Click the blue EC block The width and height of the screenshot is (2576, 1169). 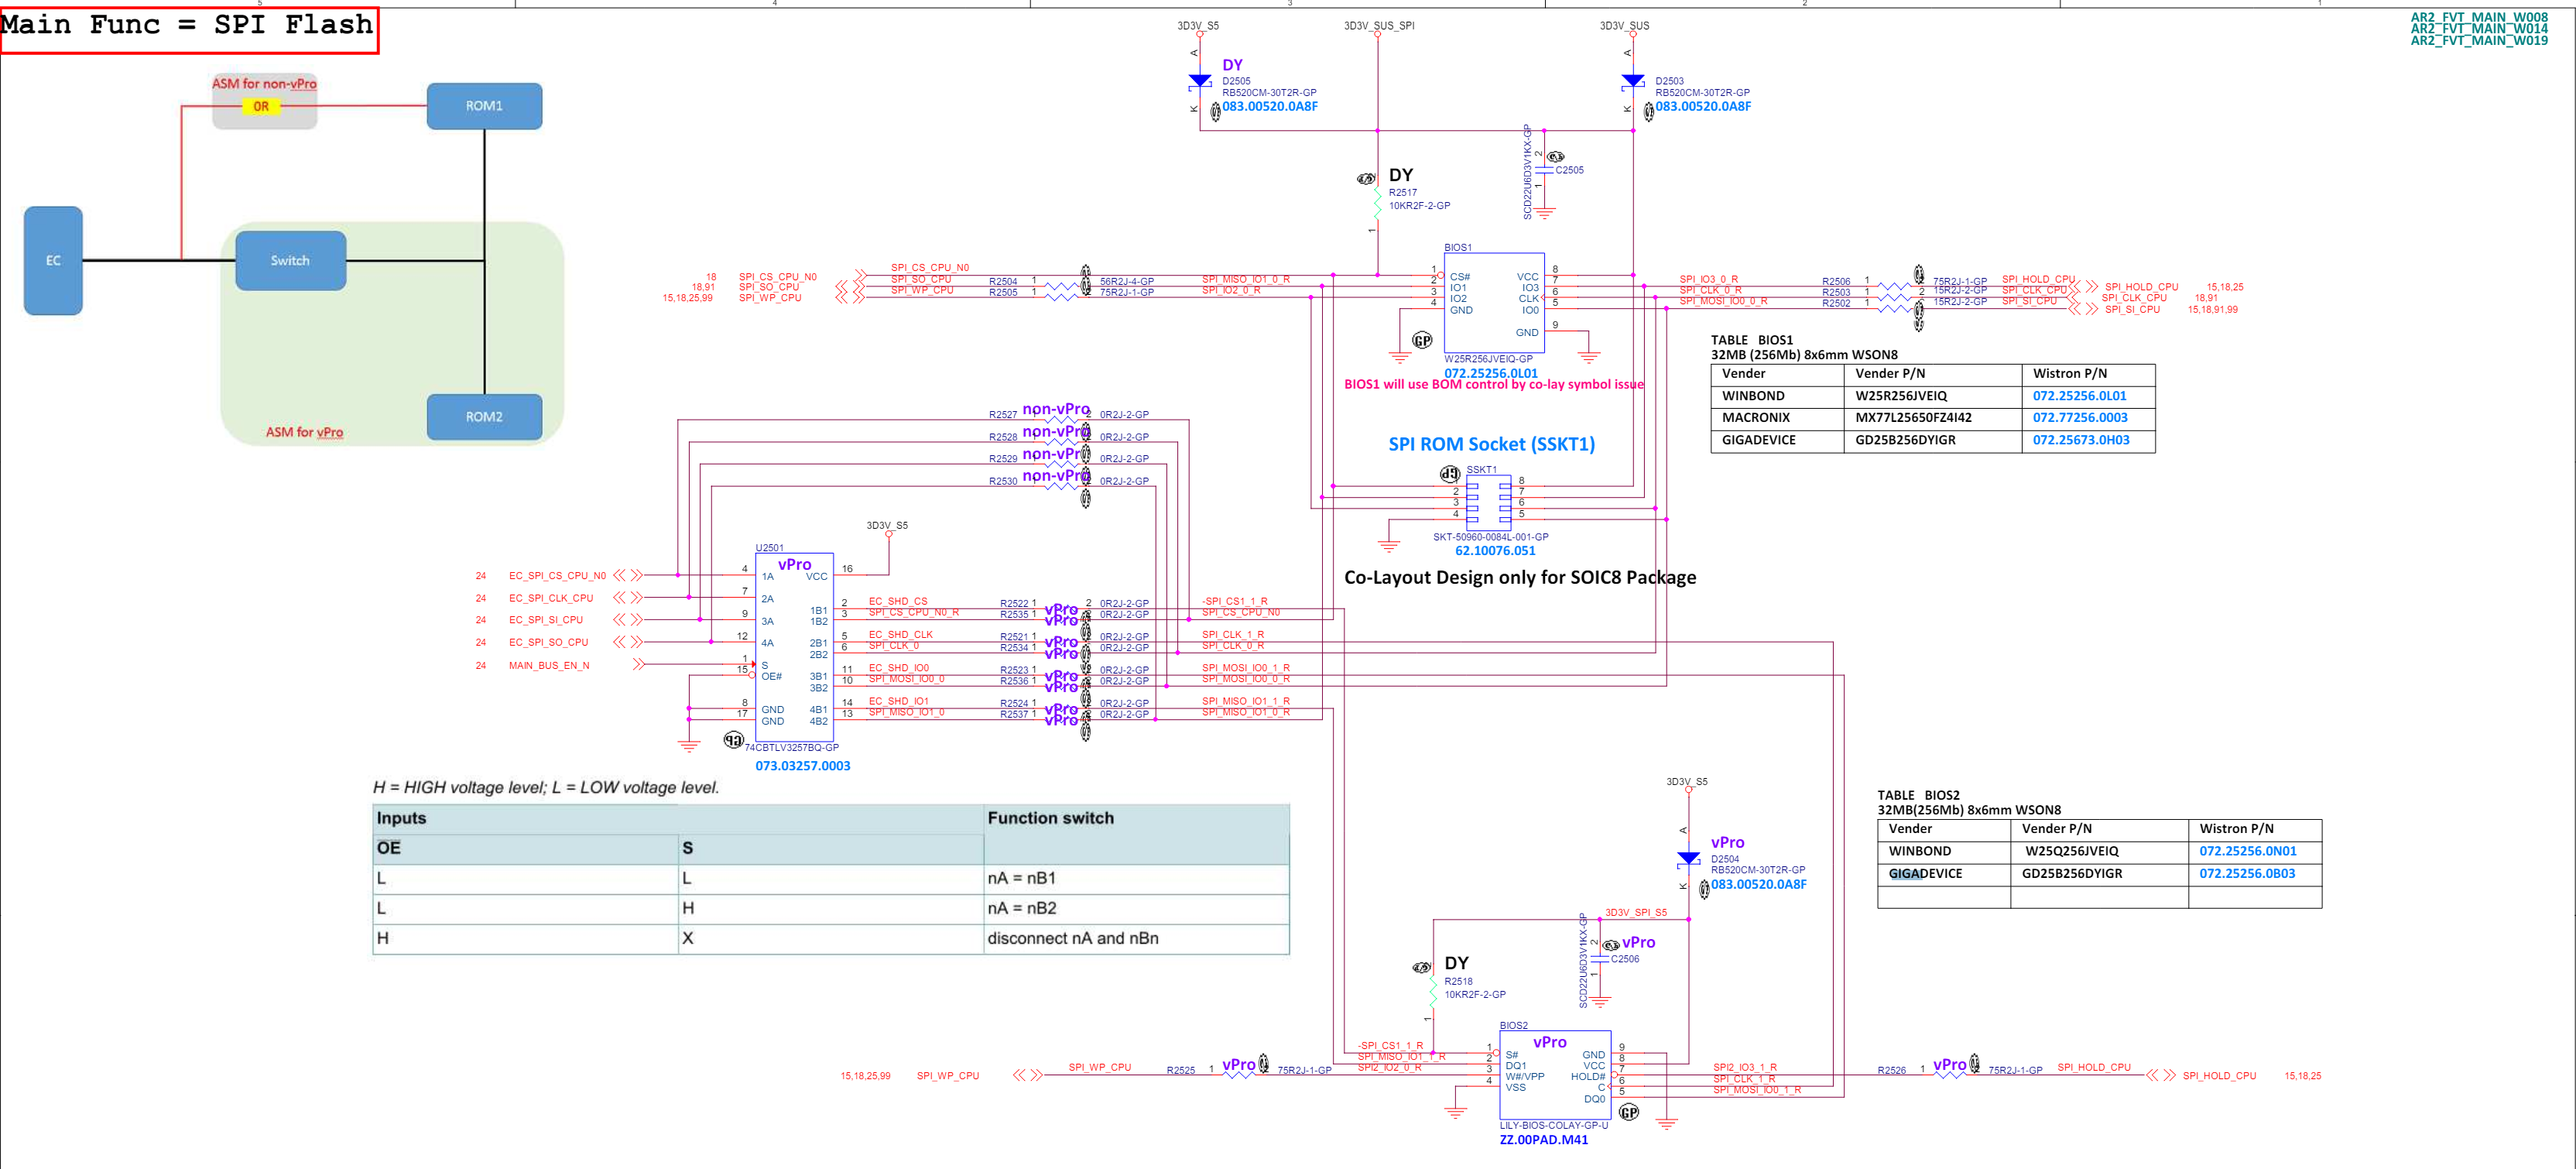(x=53, y=260)
